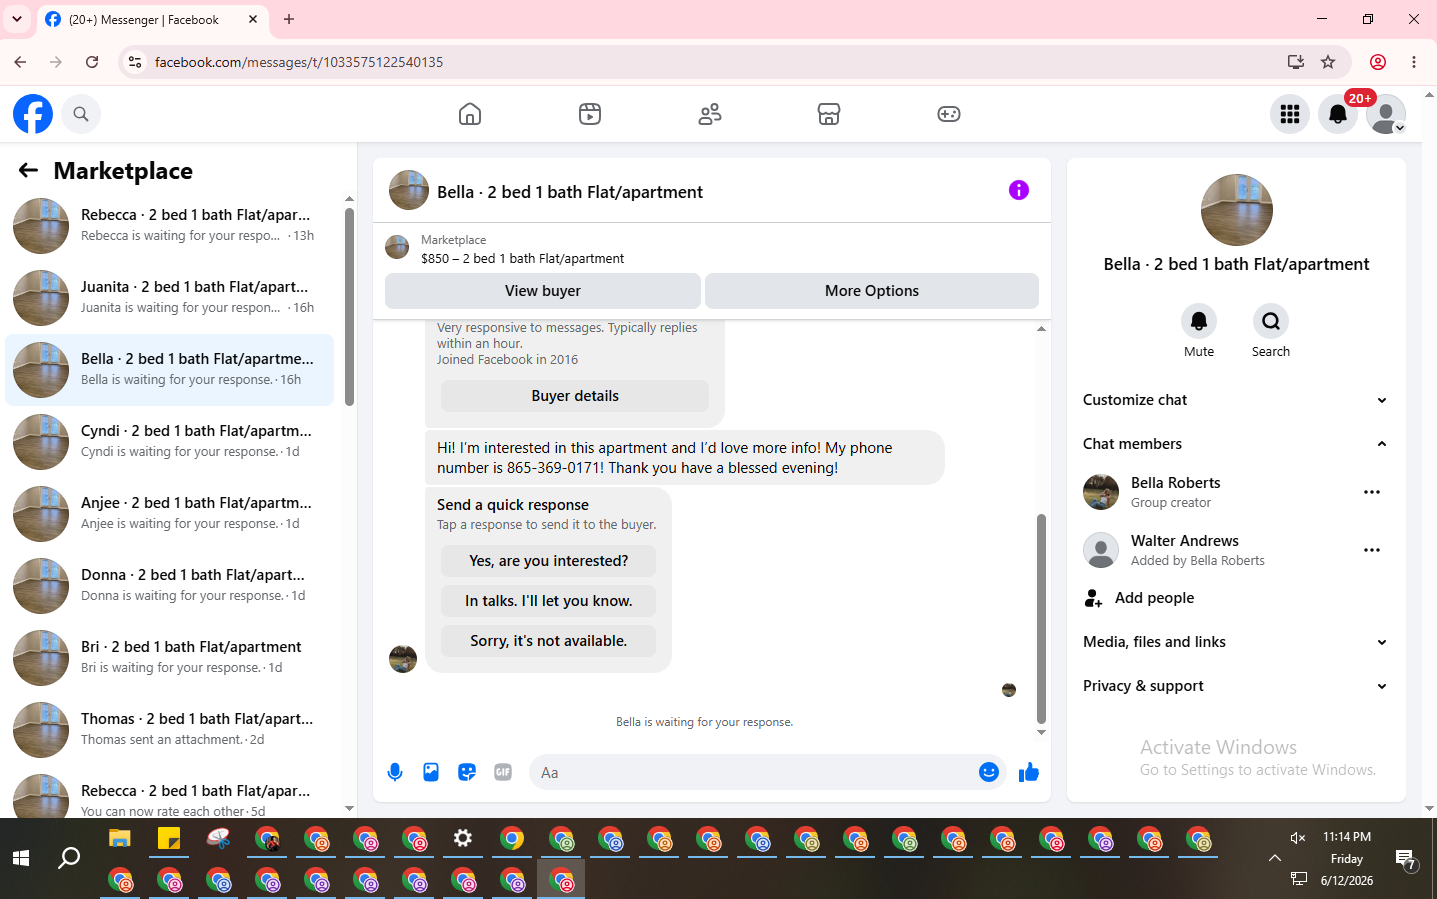Open the Chrome three-dot menu

[1414, 62]
